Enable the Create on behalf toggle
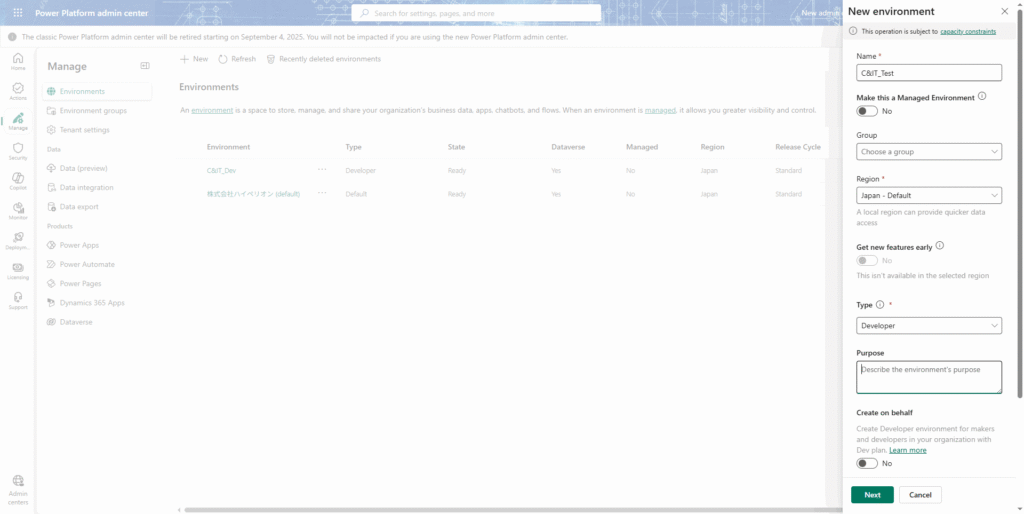Viewport: 1024px width, 514px height. point(867,463)
